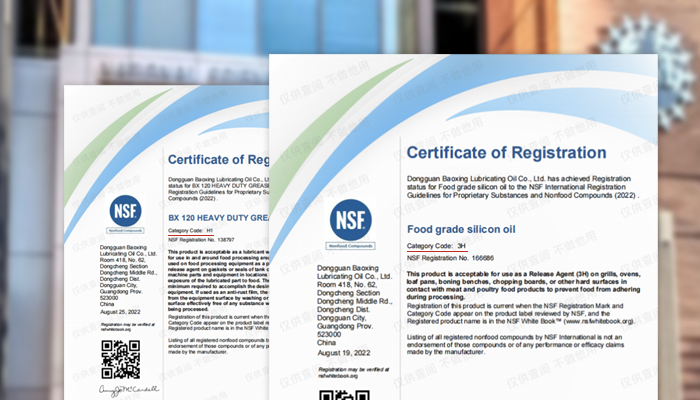Click the nsfwhitebook.org verification link on the silicon oil certificate

tap(338, 376)
